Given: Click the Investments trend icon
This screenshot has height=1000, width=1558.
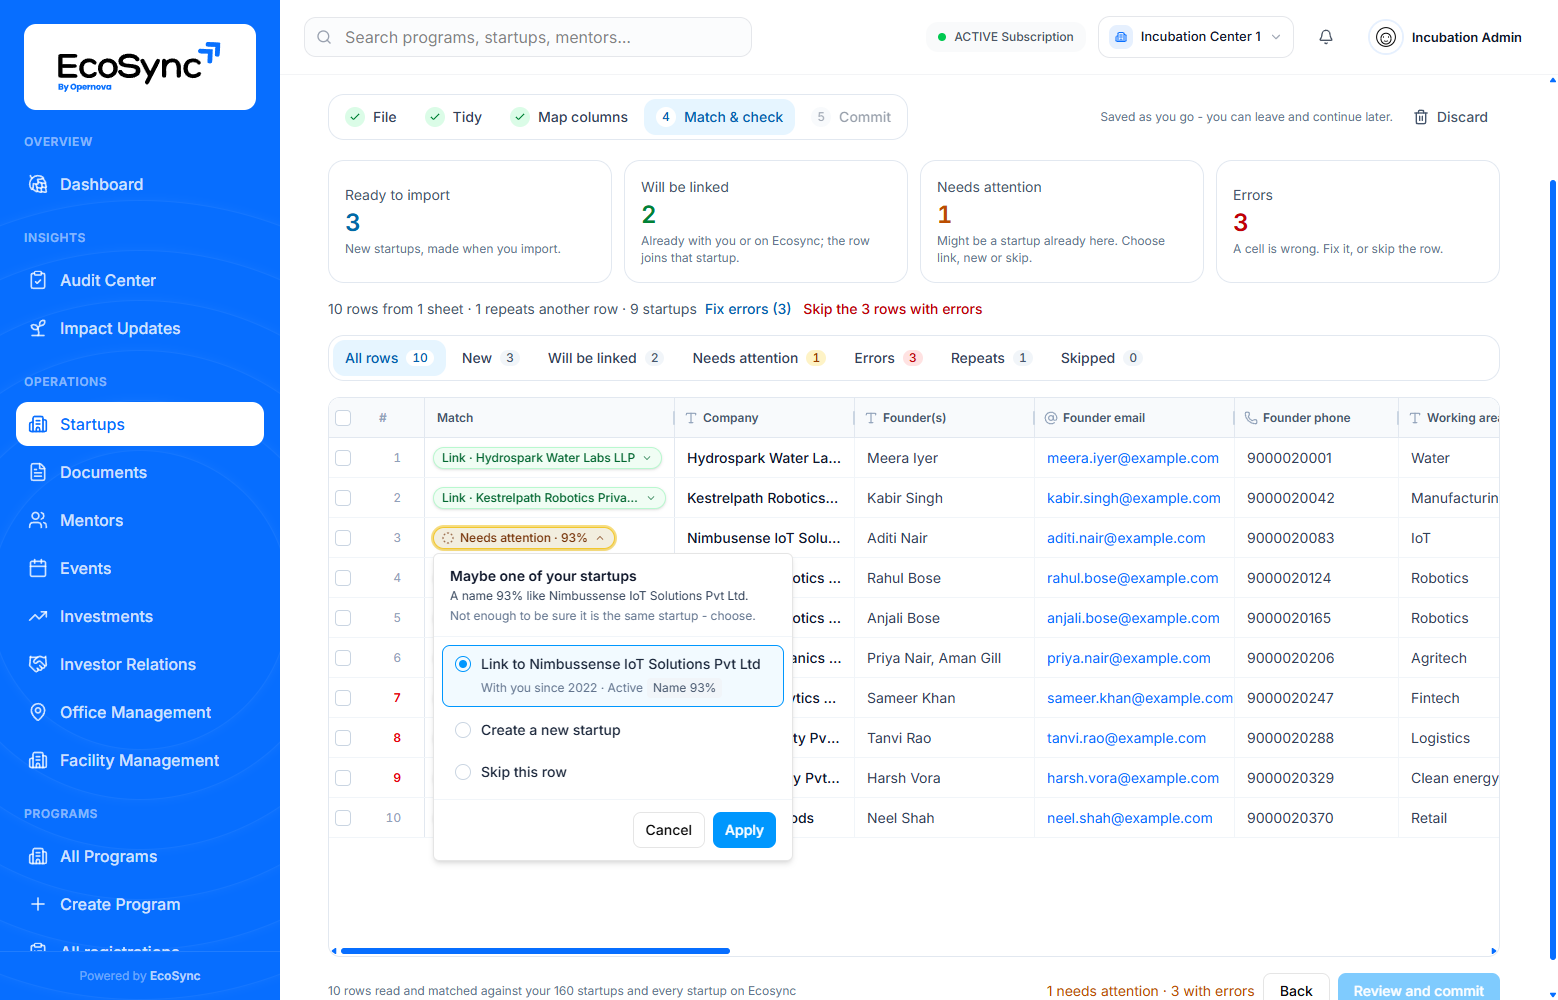Looking at the screenshot, I should (38, 616).
